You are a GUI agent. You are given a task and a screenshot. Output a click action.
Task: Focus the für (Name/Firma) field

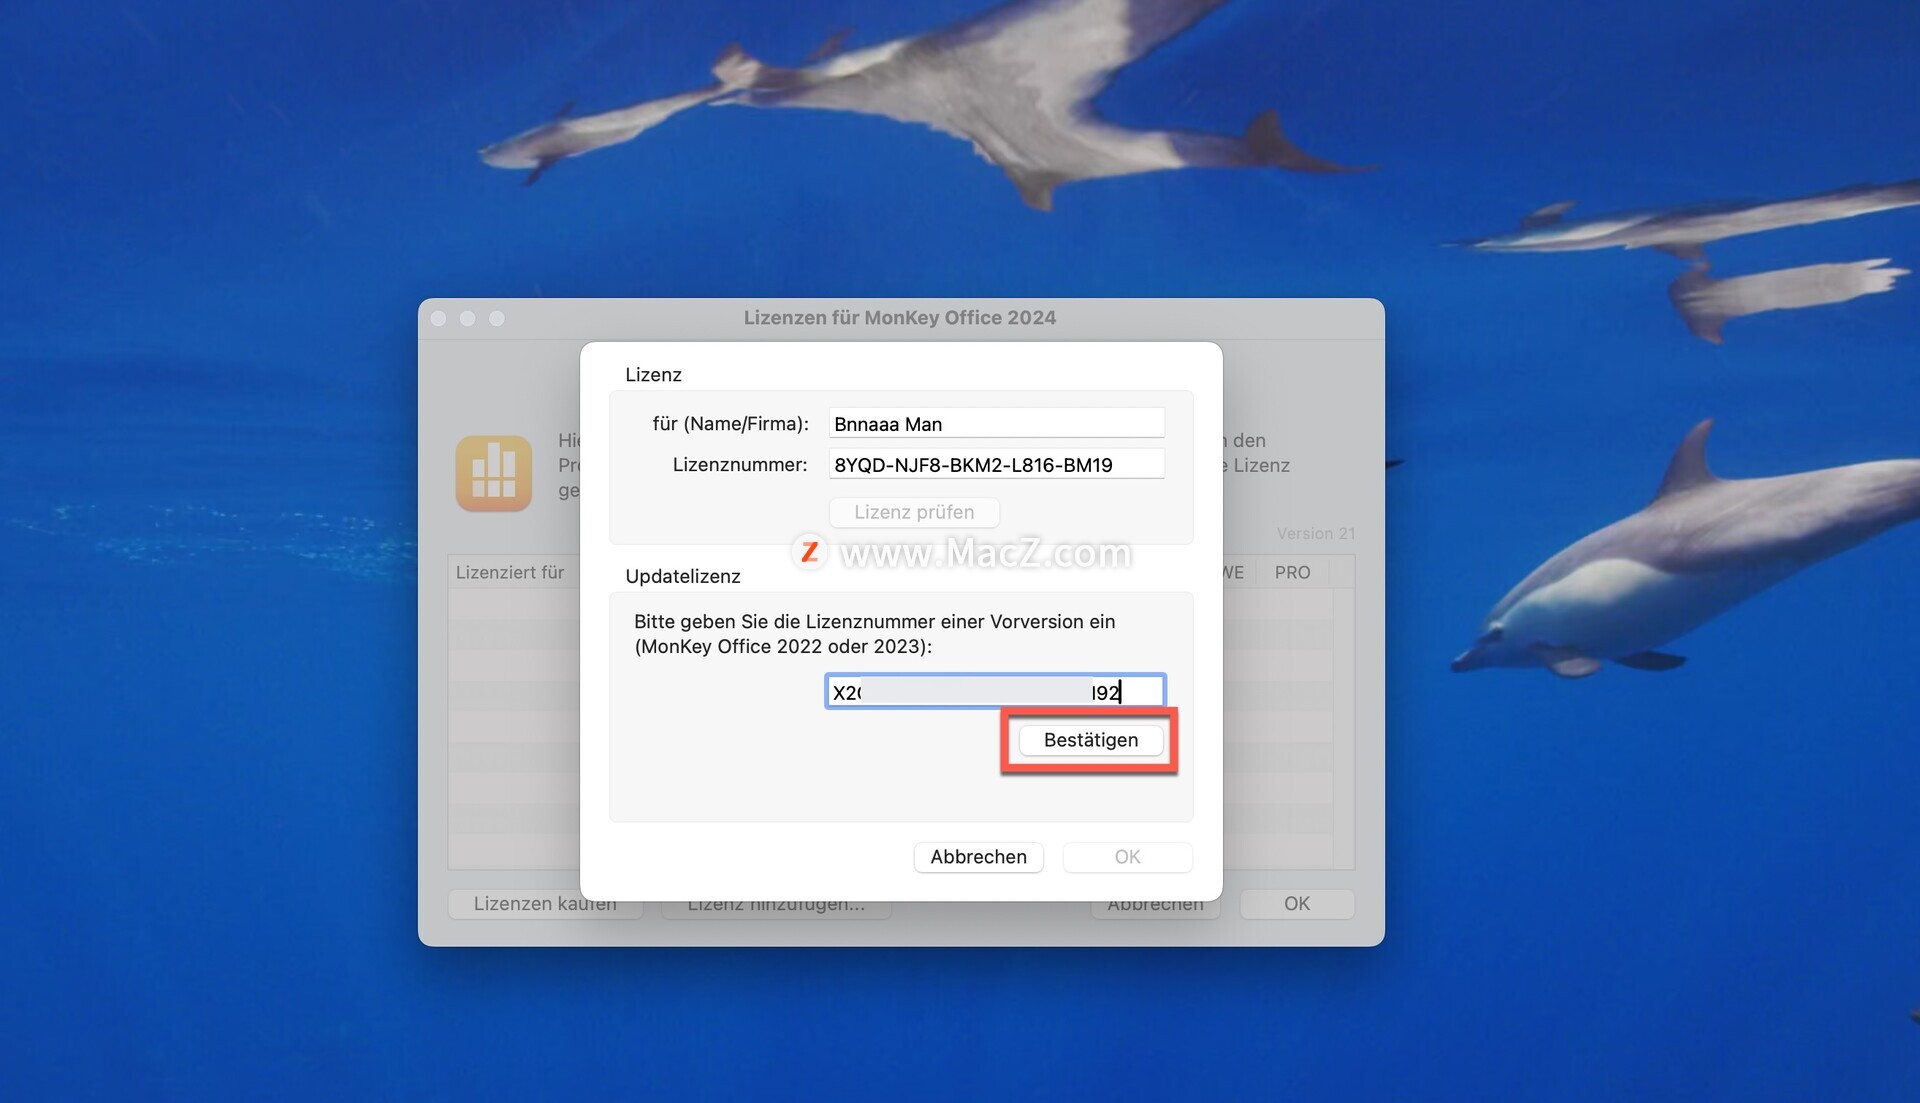point(996,423)
